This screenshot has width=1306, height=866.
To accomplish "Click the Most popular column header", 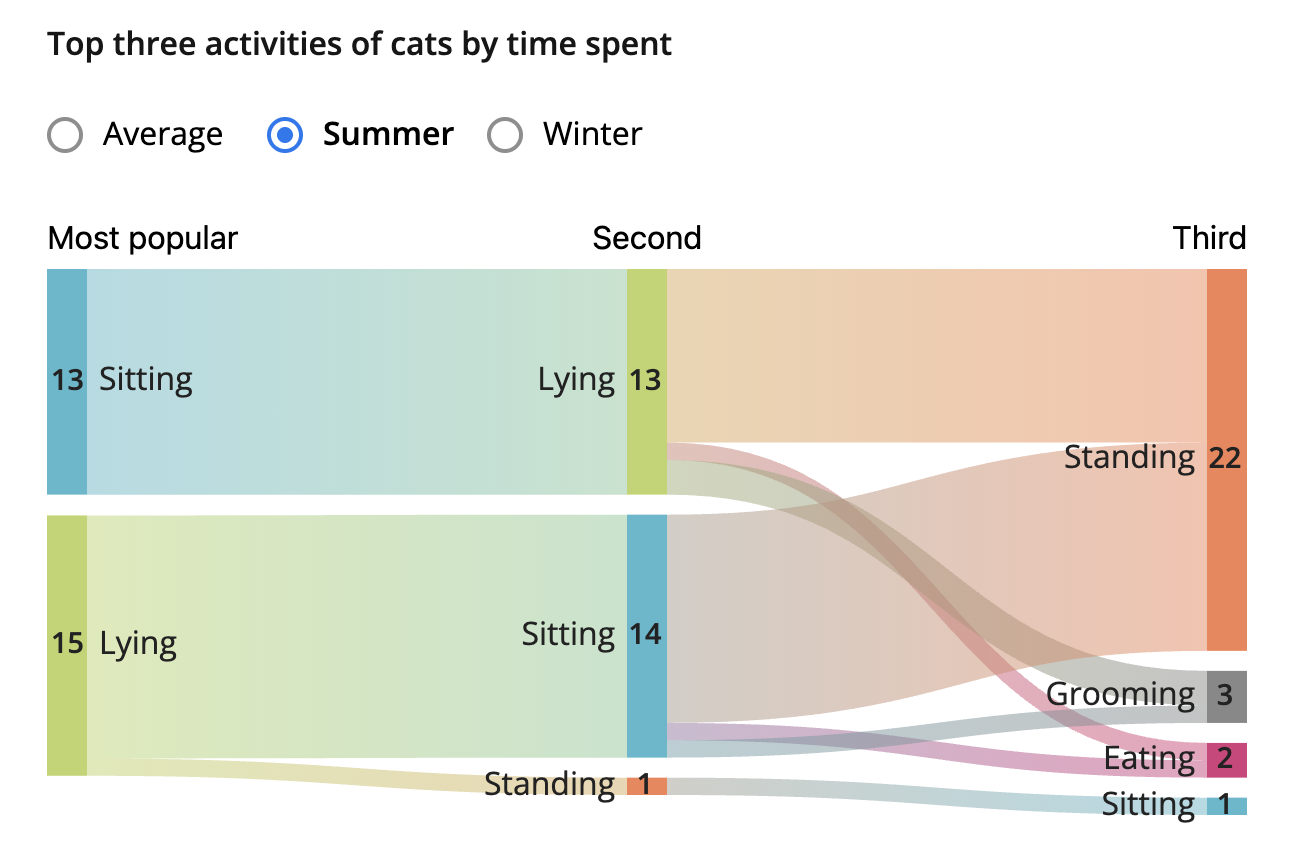I will [143, 239].
